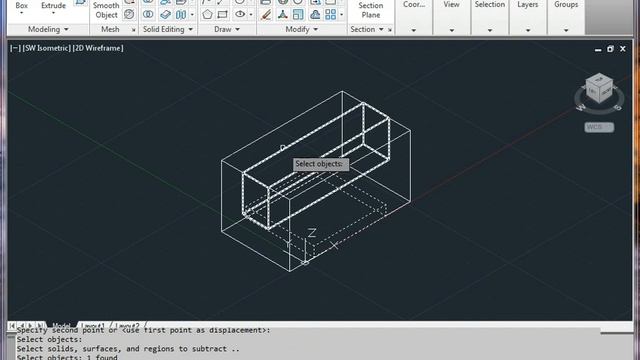The height and width of the screenshot is (360, 640).
Task: Click the command line 'Select objects:' text
Action: (49, 340)
